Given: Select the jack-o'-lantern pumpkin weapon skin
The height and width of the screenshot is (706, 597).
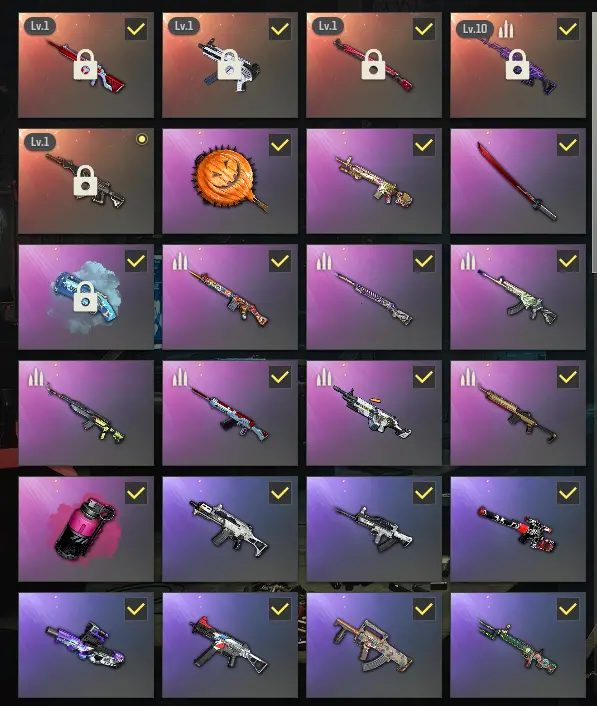Looking at the screenshot, I should click(x=230, y=181).
